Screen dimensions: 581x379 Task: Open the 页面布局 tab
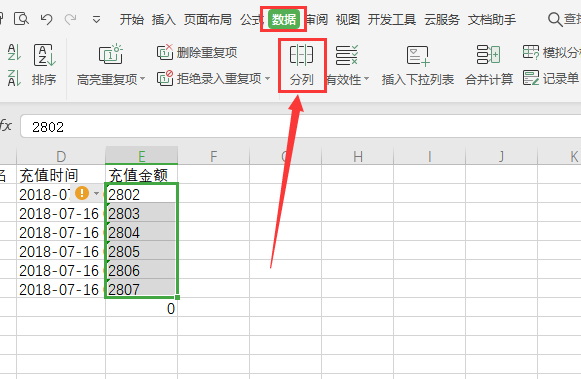pyautogui.click(x=208, y=19)
